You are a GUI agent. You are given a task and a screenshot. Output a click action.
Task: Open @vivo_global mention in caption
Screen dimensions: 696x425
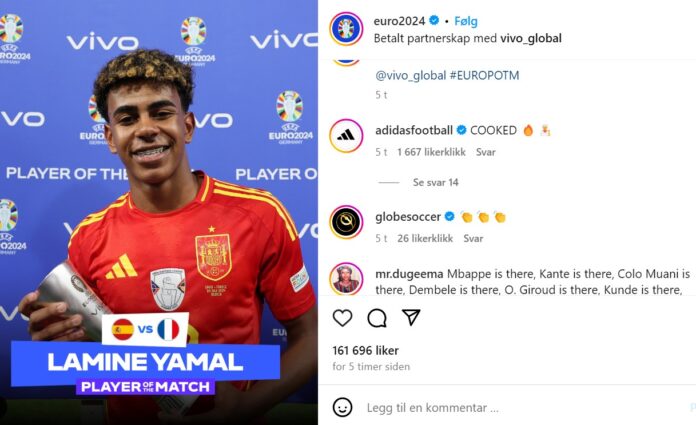tap(411, 75)
